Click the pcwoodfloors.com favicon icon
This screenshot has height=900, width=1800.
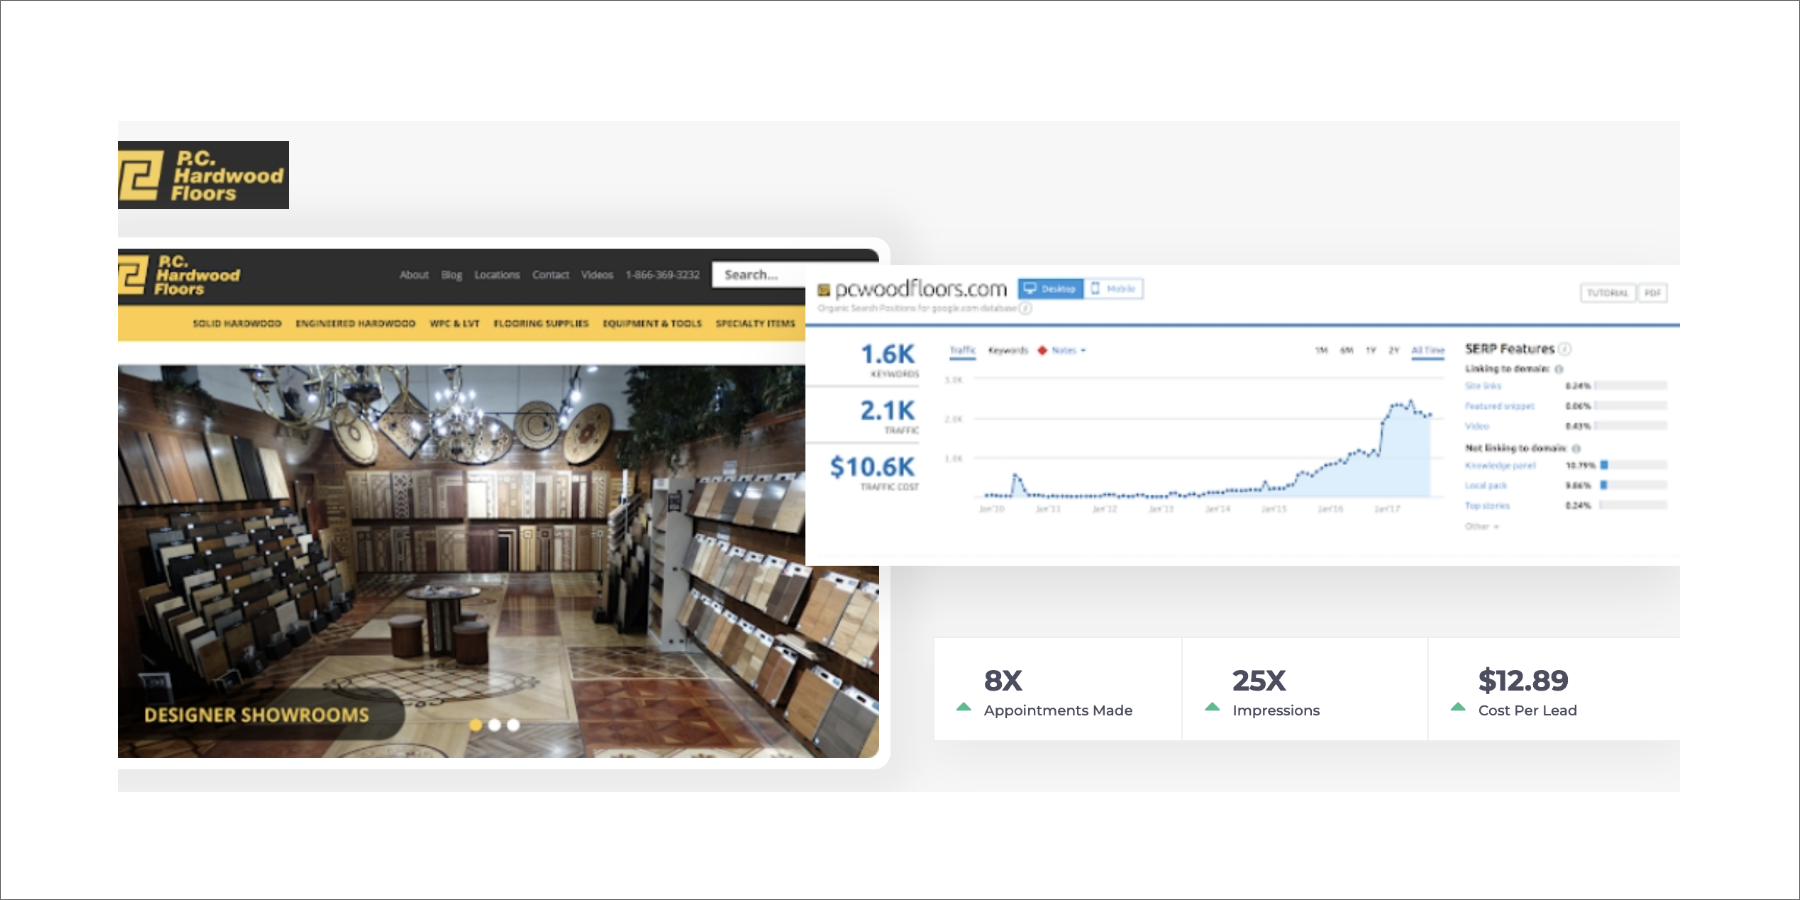coord(824,290)
